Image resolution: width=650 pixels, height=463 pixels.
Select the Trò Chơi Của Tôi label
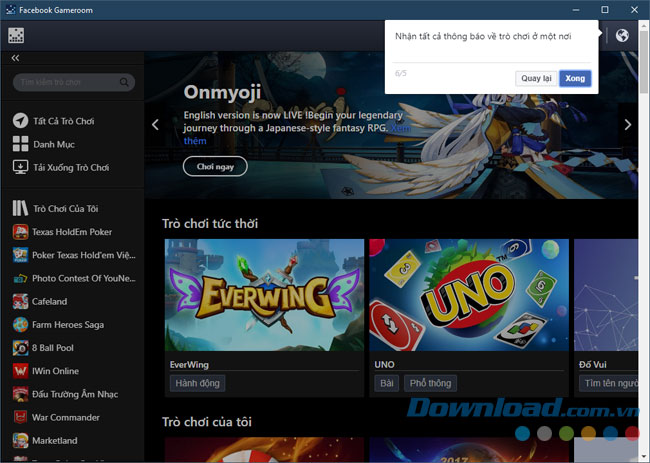[x=66, y=208]
